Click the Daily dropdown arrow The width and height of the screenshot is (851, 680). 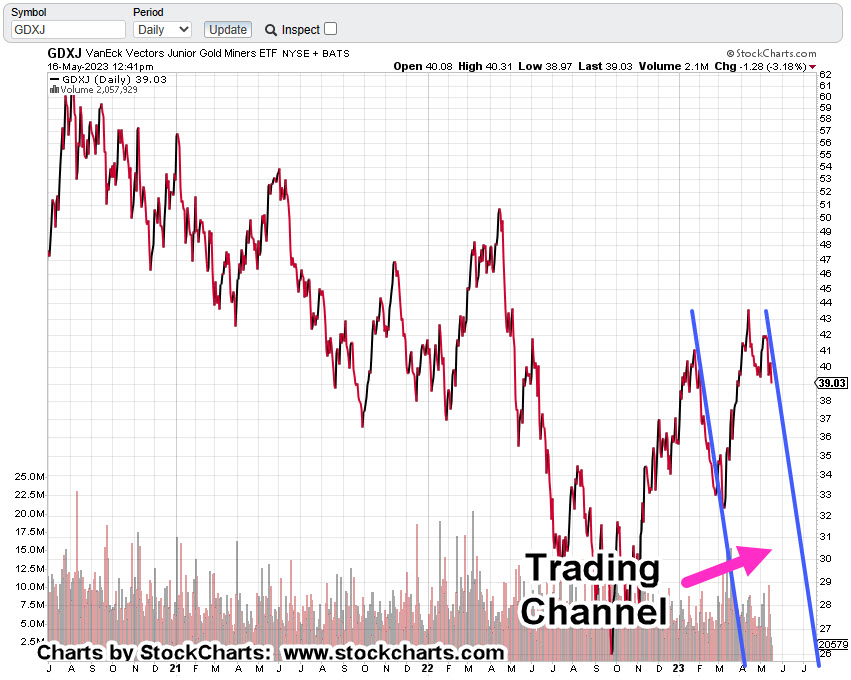click(x=183, y=30)
